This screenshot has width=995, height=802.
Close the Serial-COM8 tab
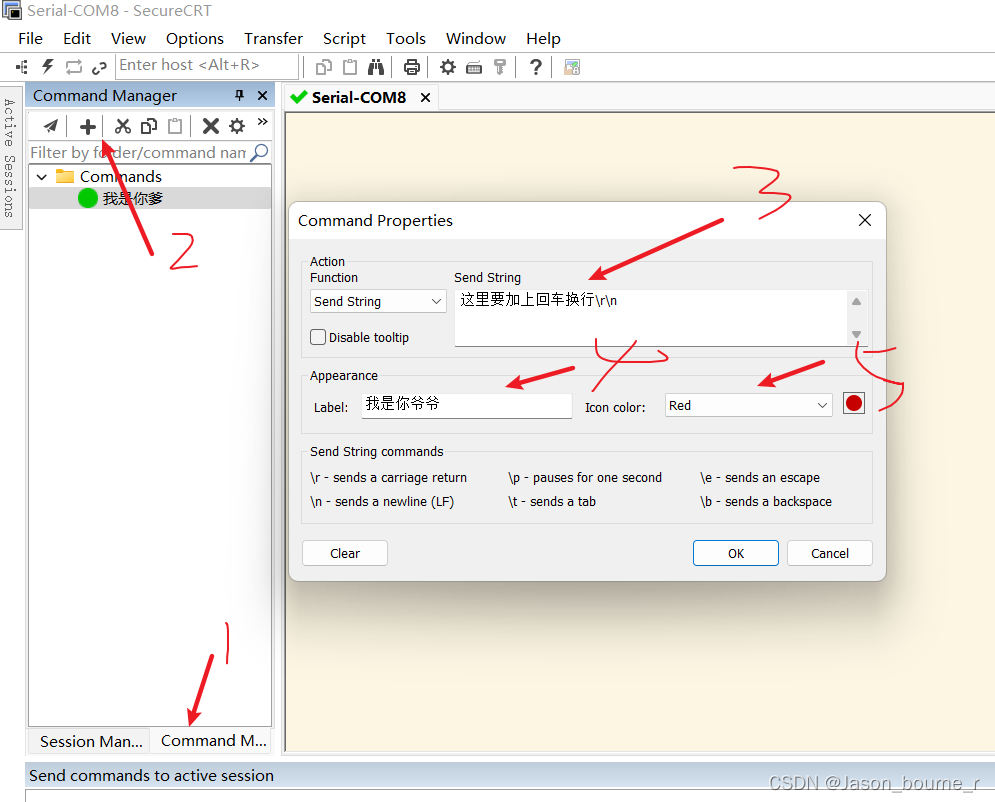coord(425,98)
